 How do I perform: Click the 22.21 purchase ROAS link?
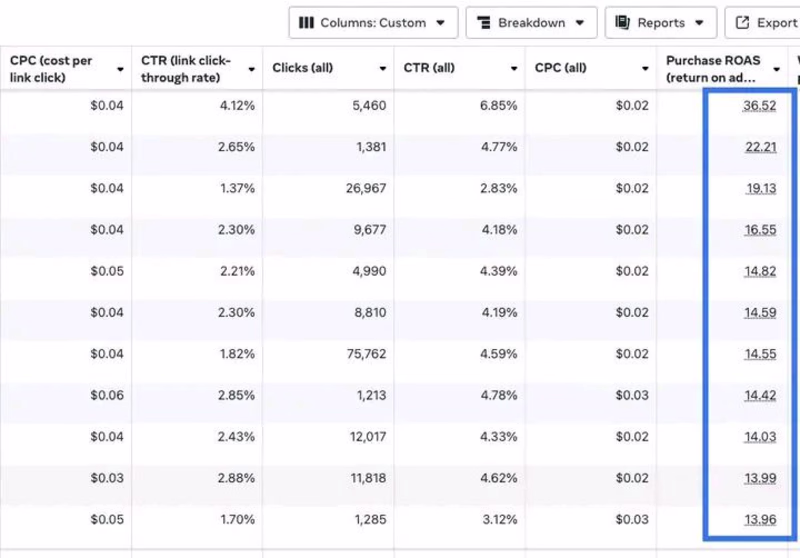(x=760, y=147)
